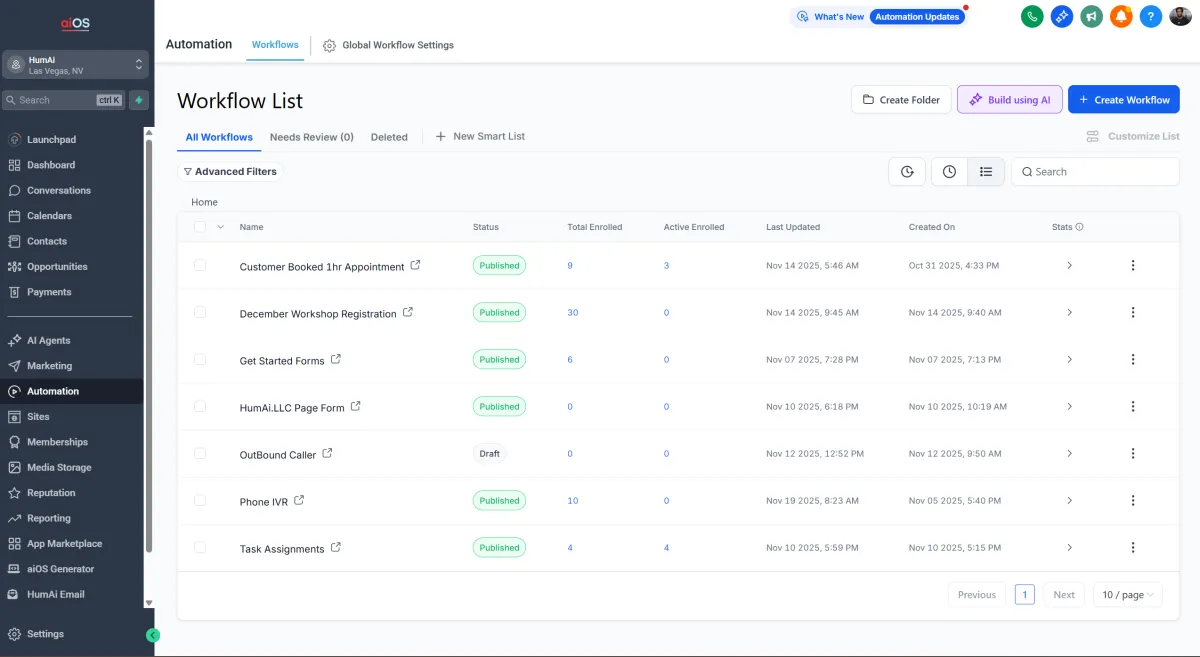1200x657 pixels.
Task: Open the 10 / page dropdown
Action: 1128,594
